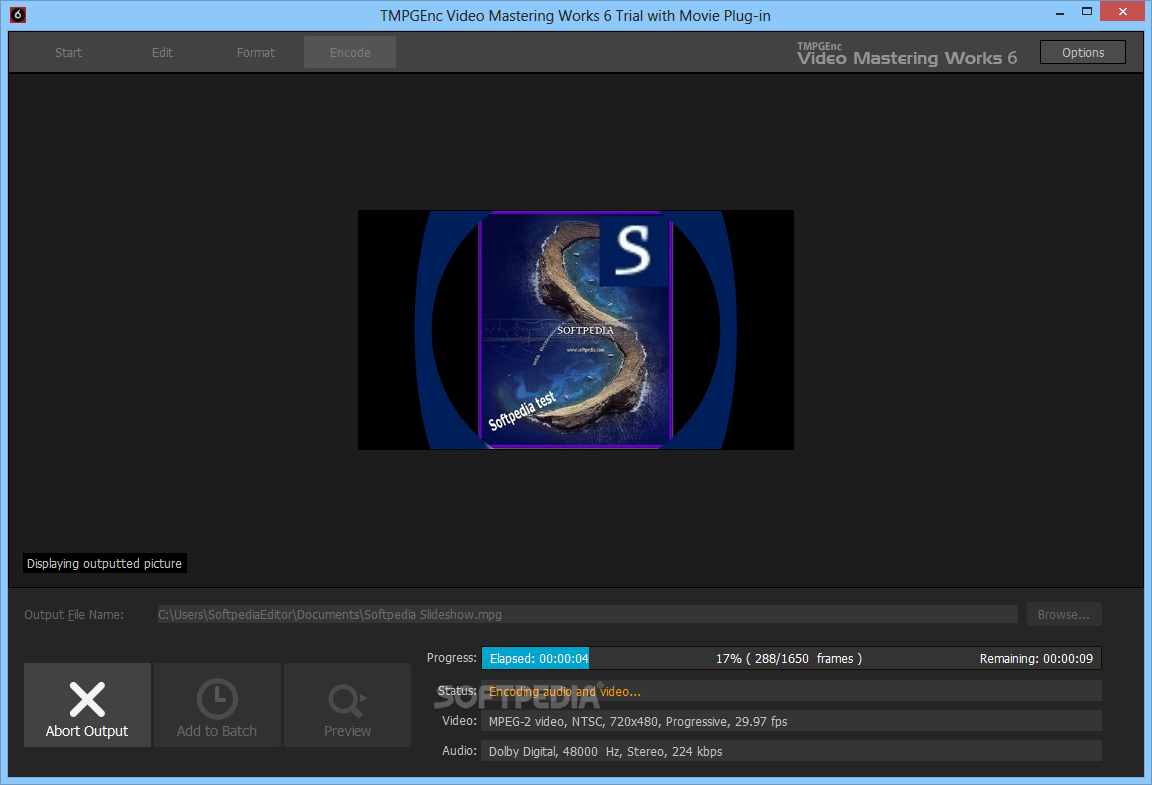Minimize the TMPGEnc window
The height and width of the screenshot is (785, 1152).
pyautogui.click(x=1059, y=12)
